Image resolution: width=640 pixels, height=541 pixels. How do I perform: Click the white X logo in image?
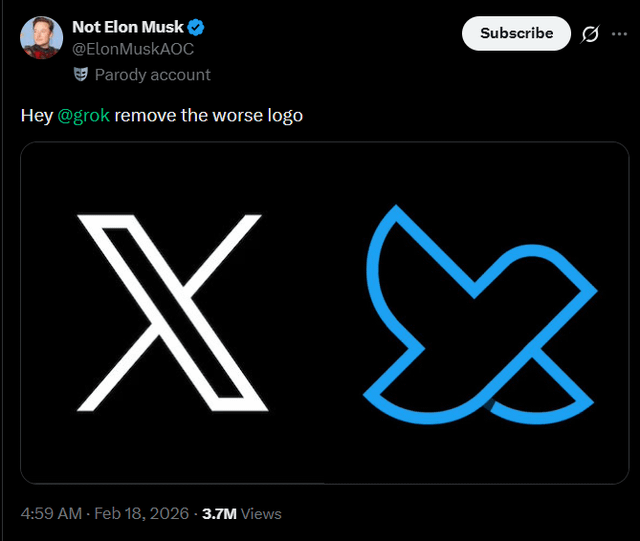pos(170,313)
